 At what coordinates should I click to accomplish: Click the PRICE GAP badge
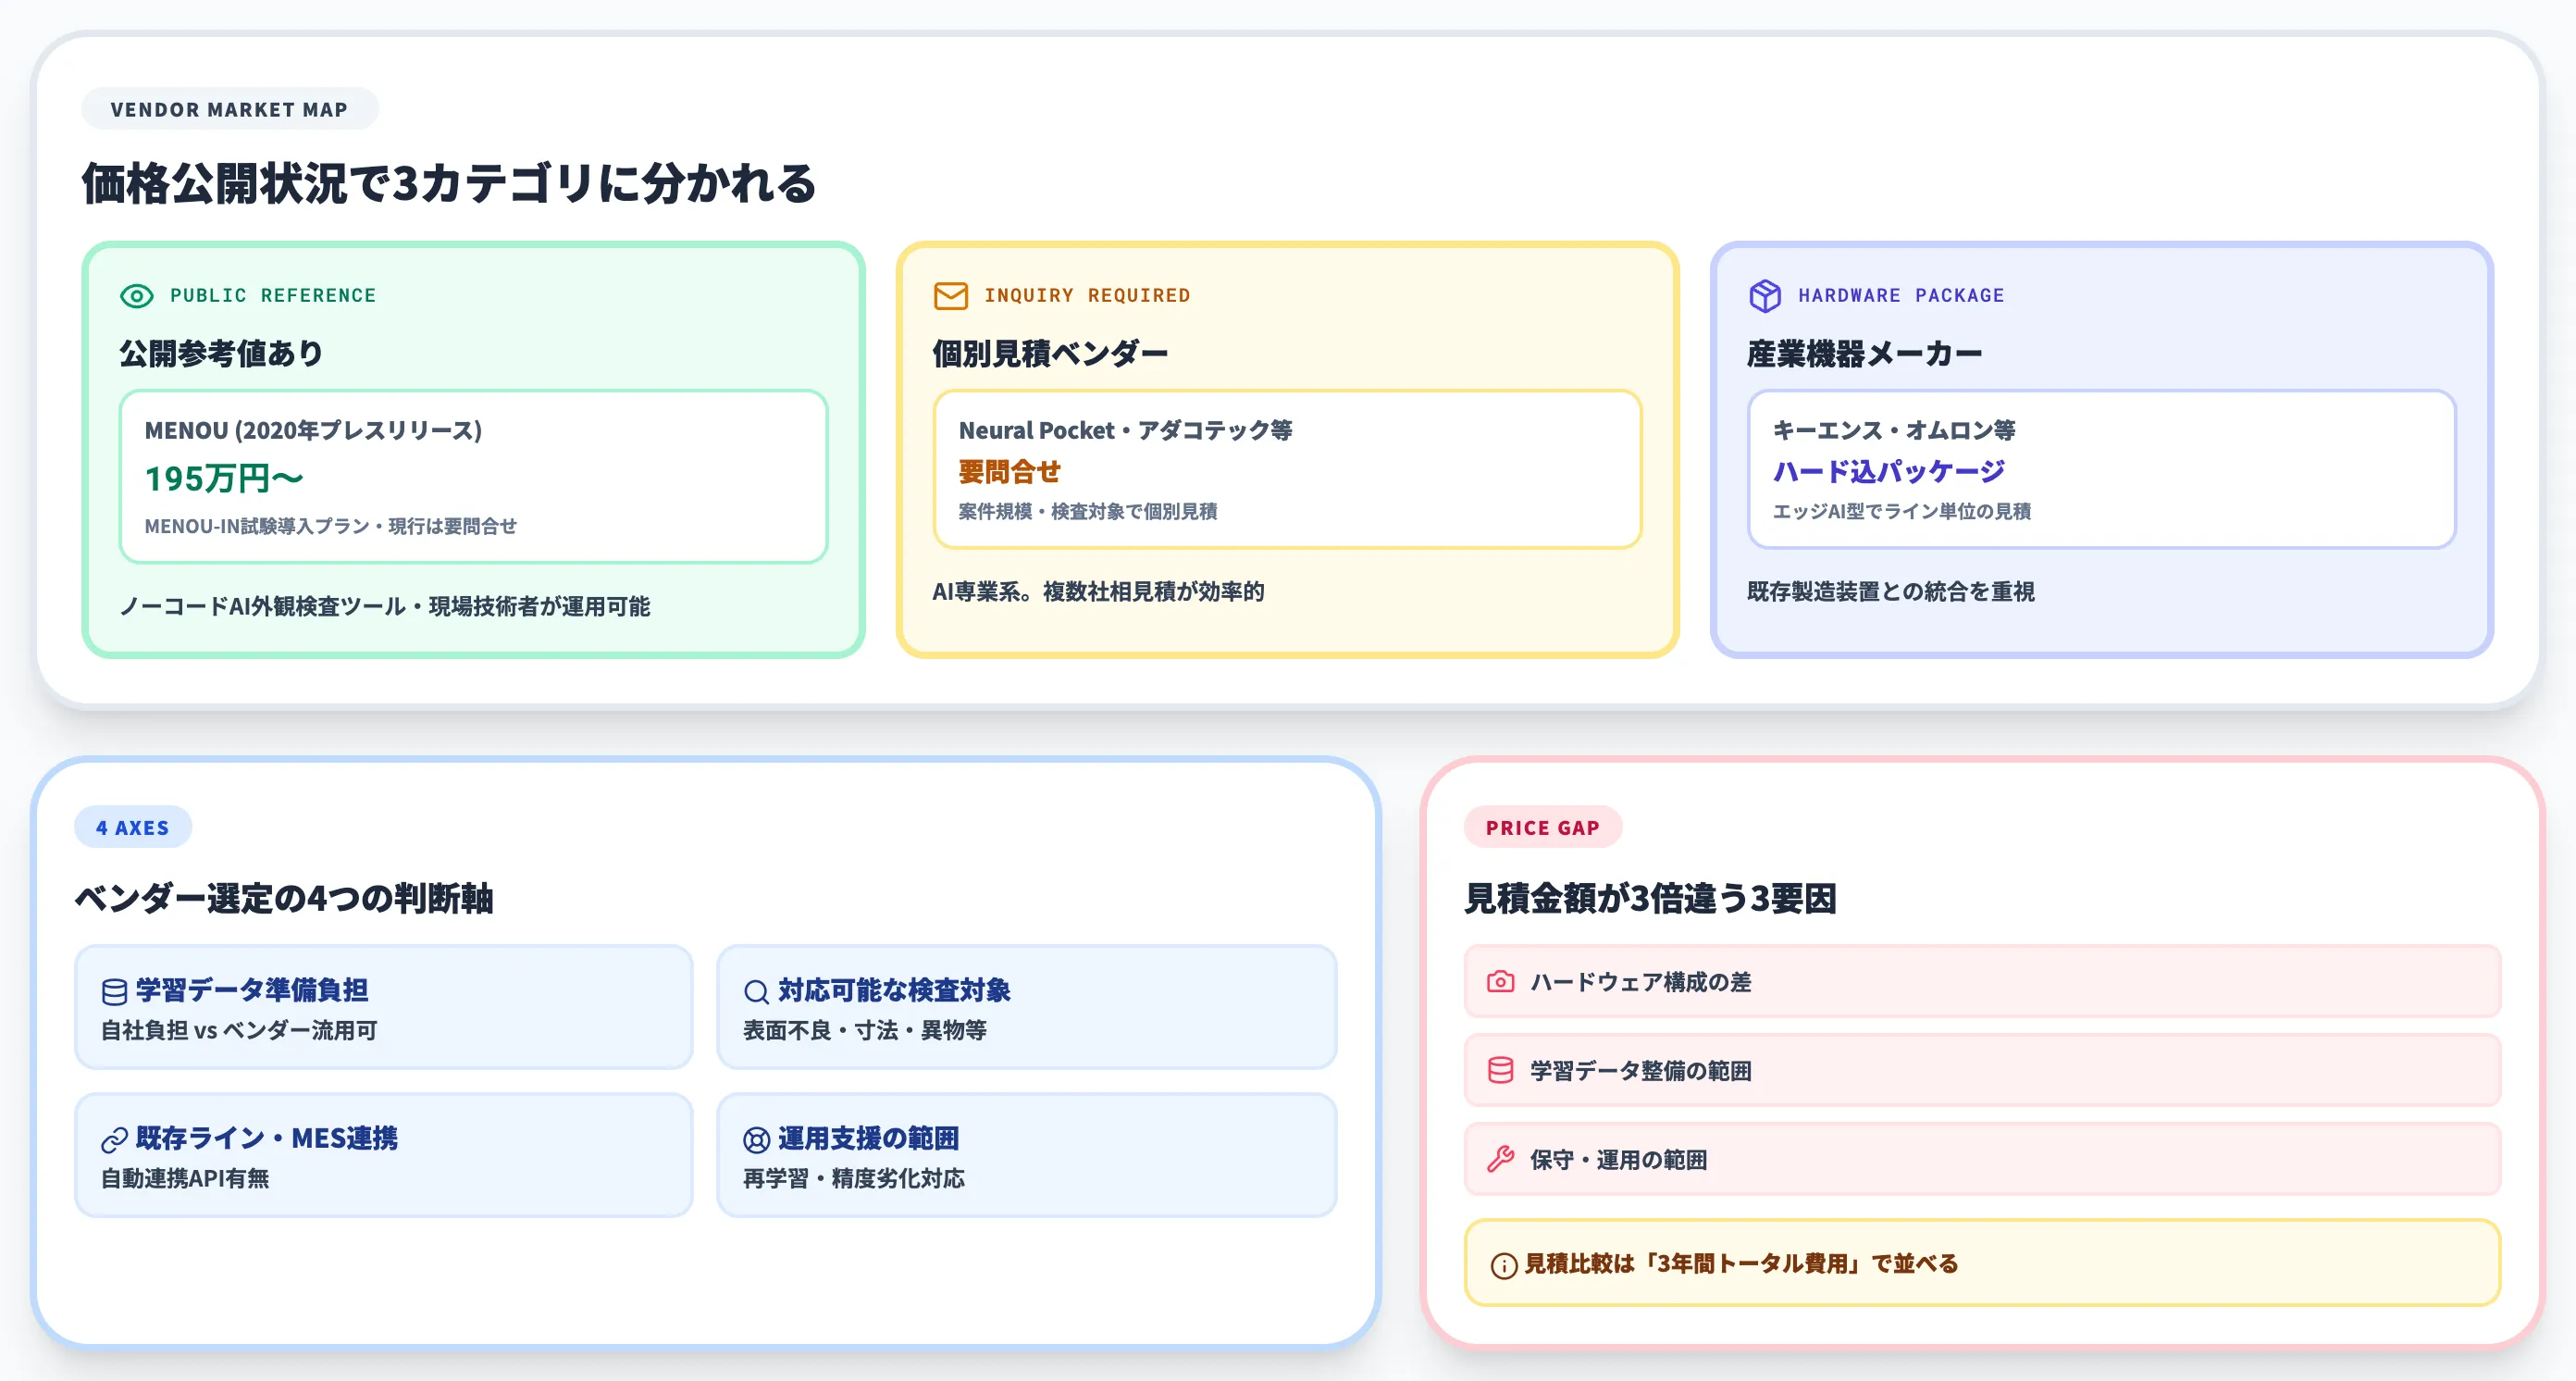(x=1543, y=827)
